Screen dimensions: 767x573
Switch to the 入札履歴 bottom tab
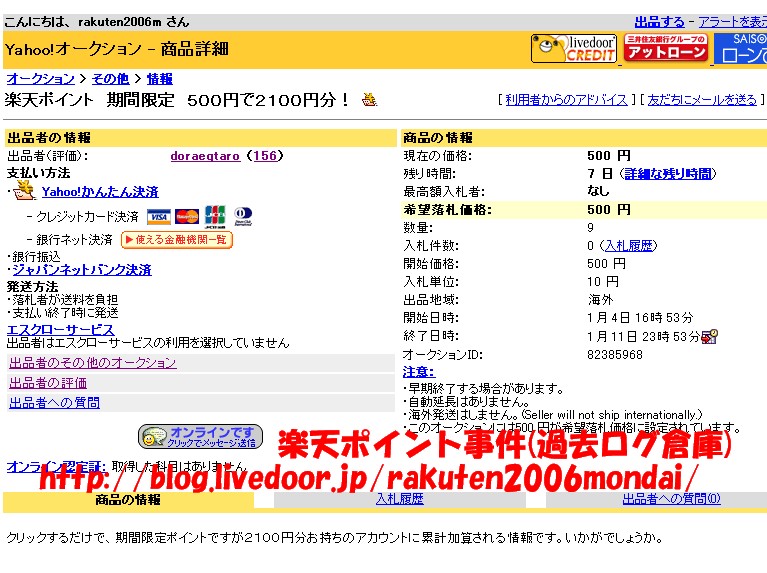click(400, 499)
